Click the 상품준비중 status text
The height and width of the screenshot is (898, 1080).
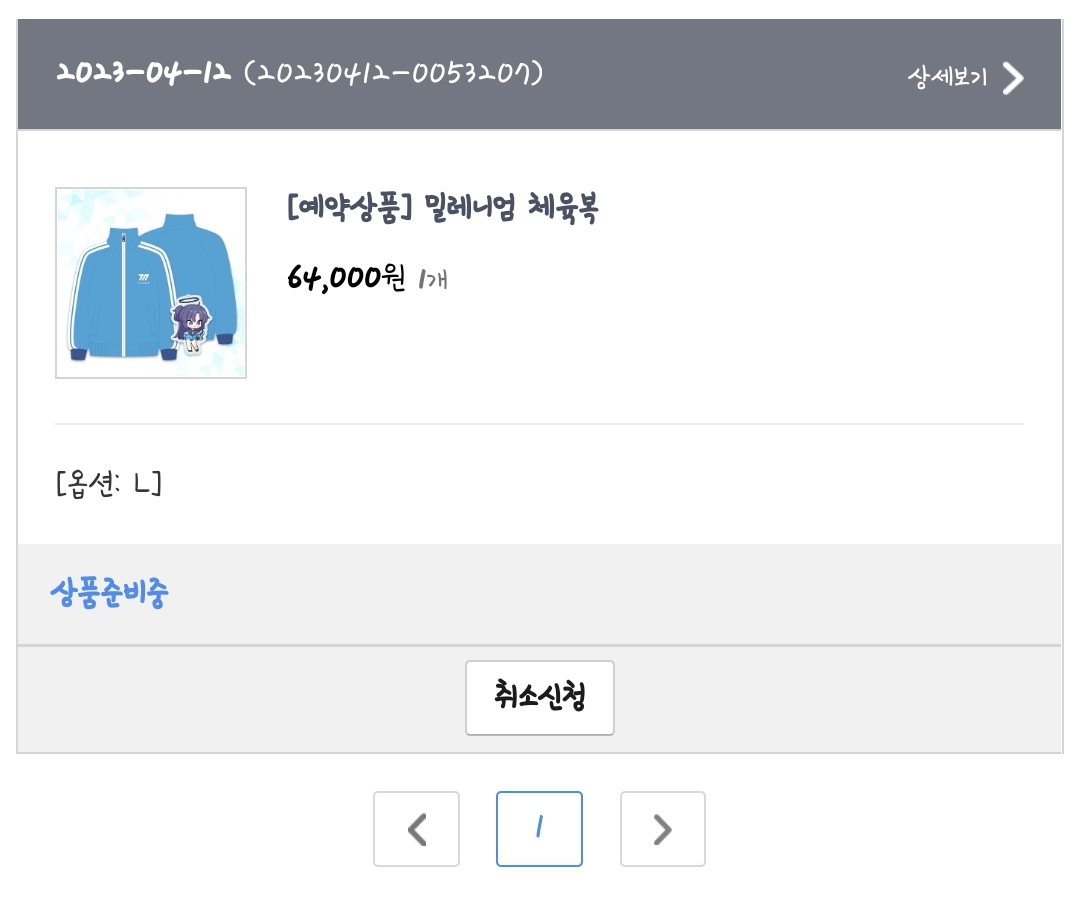109,593
